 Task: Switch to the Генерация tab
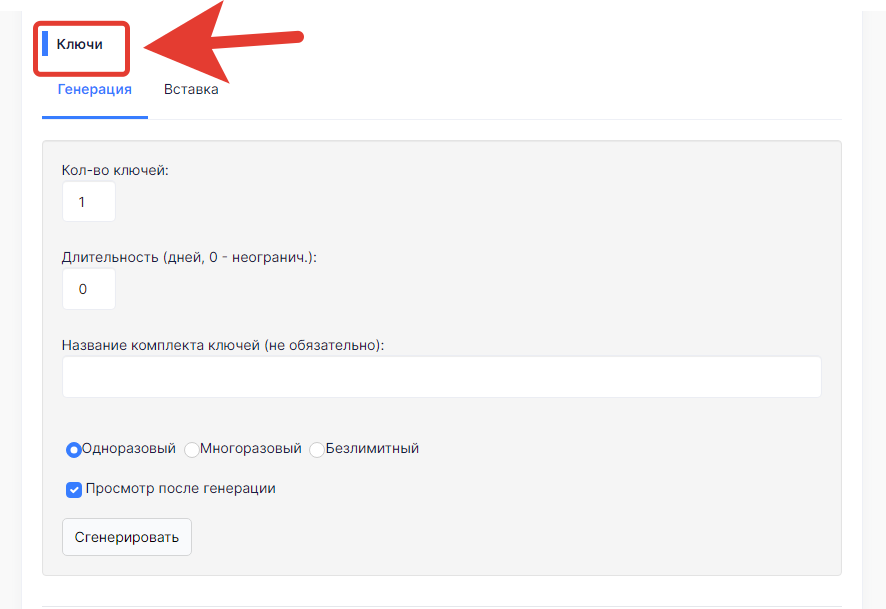coord(94,89)
